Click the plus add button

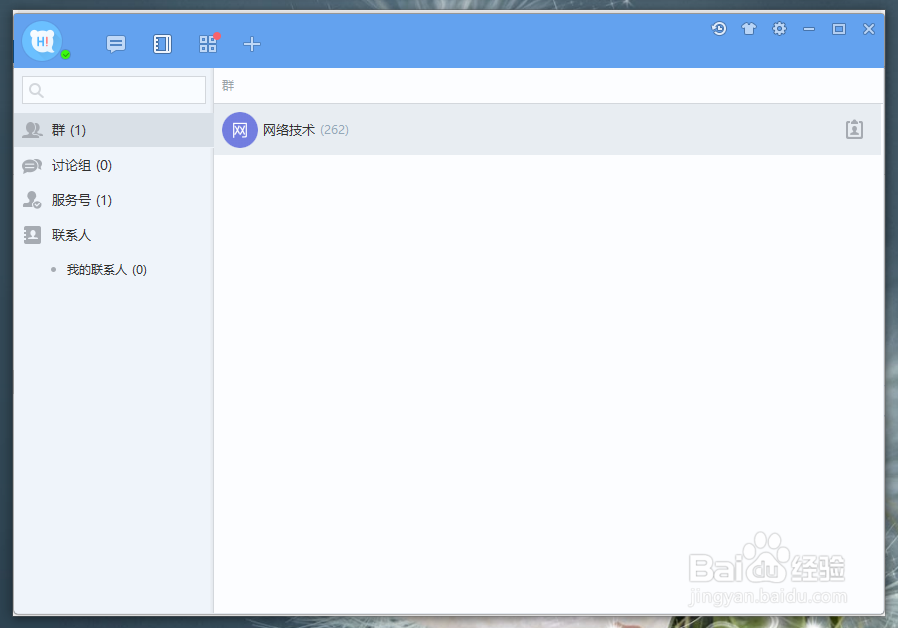pyautogui.click(x=252, y=44)
